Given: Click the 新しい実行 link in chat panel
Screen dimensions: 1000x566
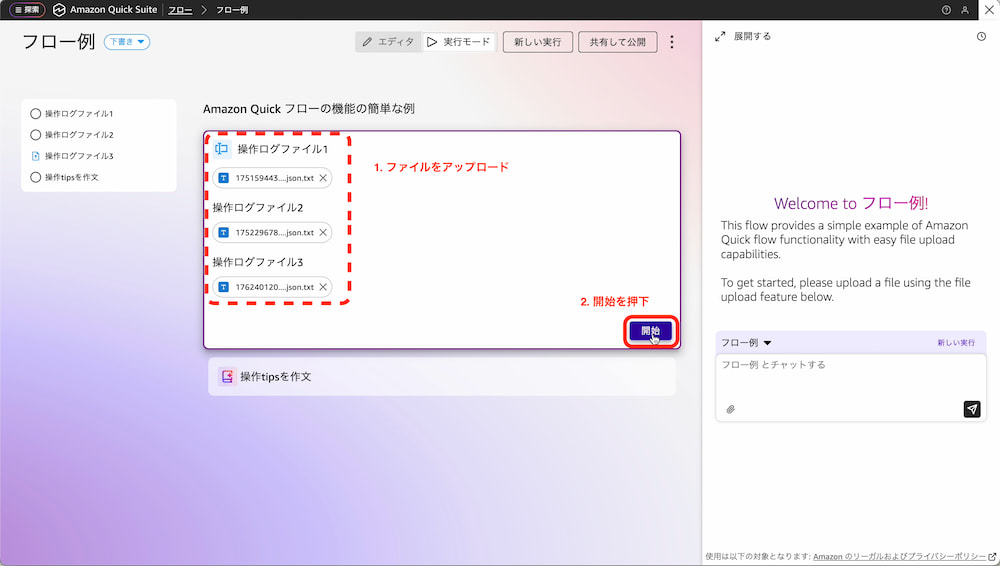Looking at the screenshot, I should pos(956,343).
